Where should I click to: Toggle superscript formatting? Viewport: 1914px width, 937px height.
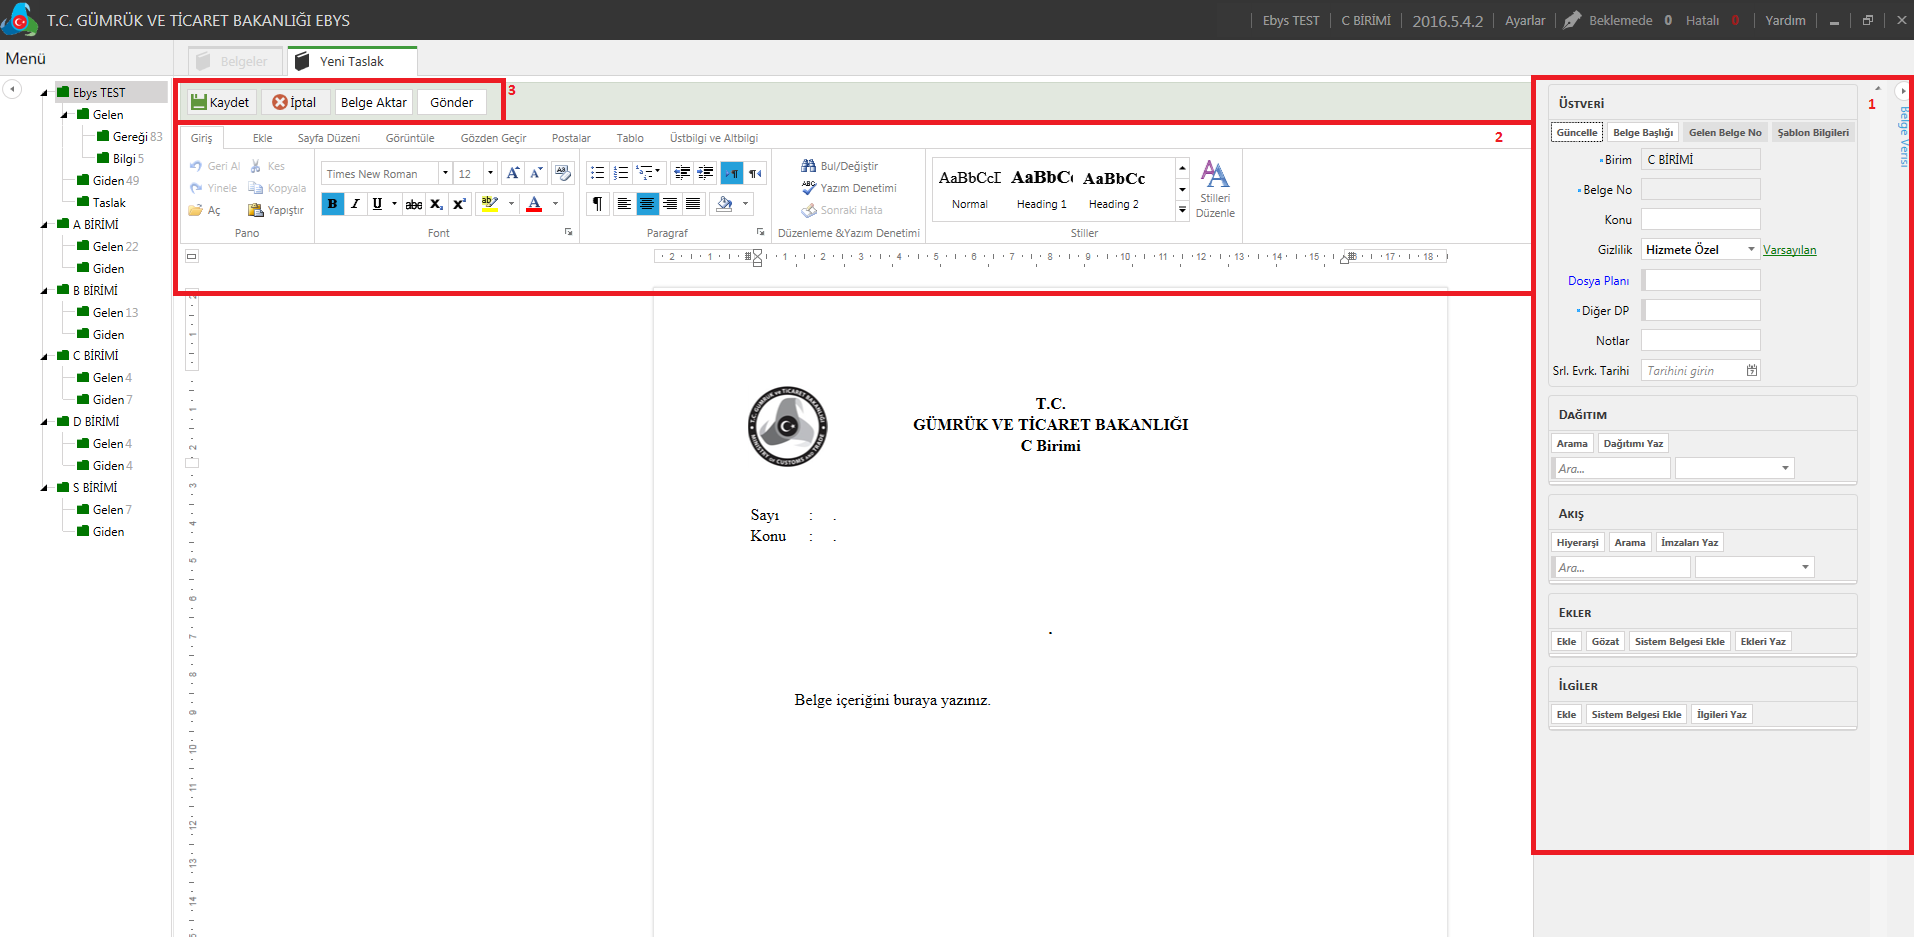[x=459, y=204]
